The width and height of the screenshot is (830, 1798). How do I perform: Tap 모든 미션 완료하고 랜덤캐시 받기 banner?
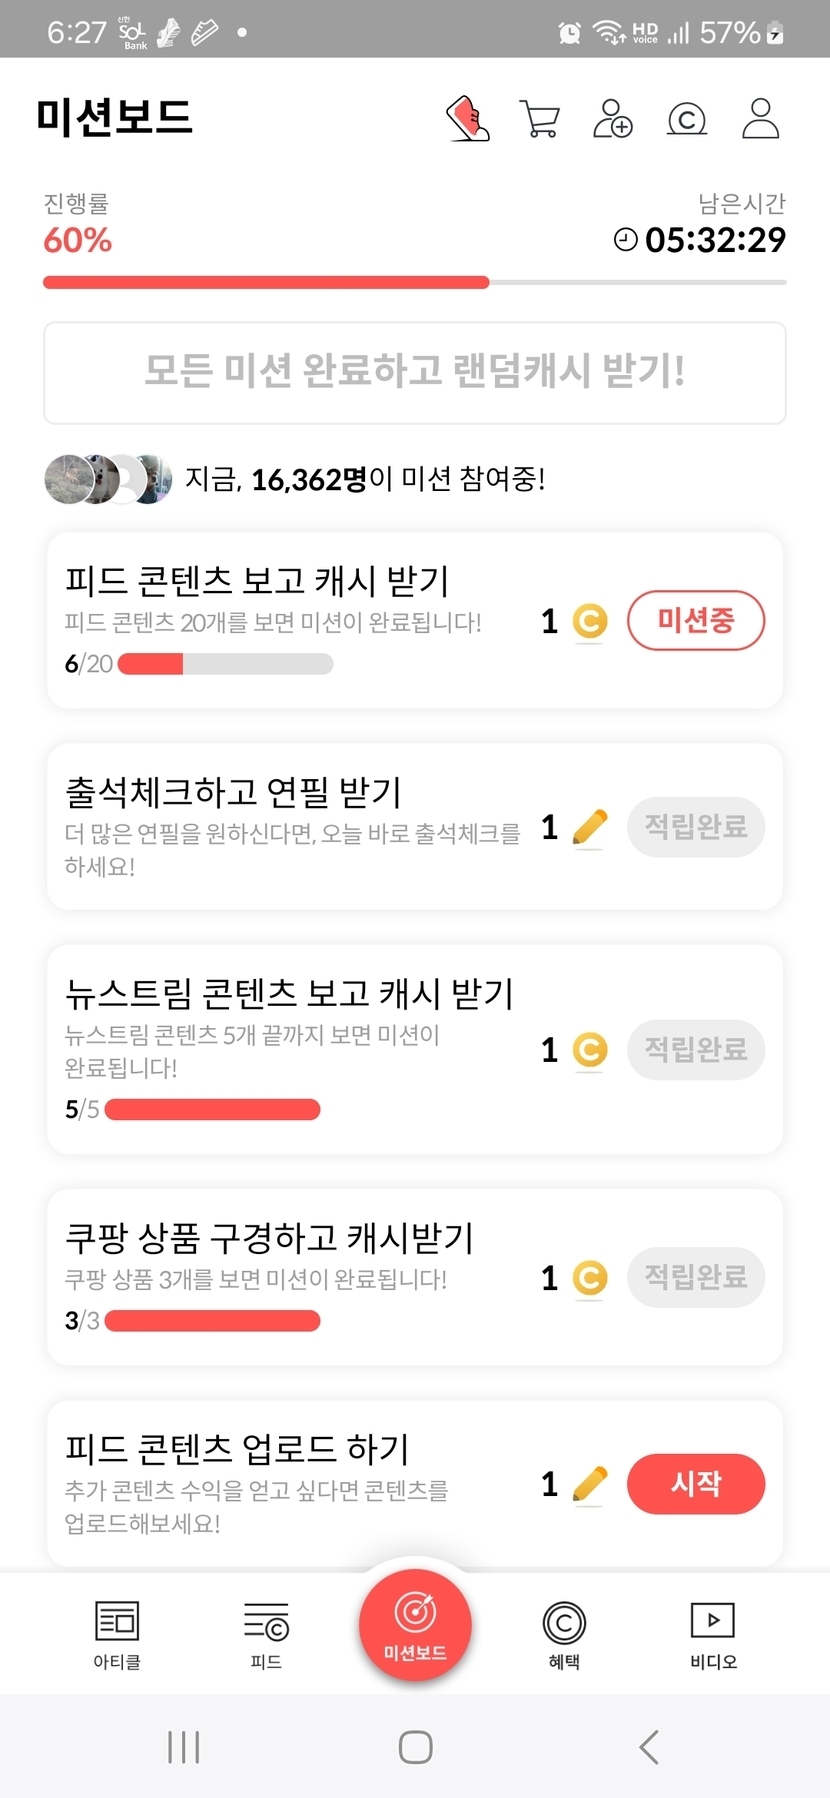click(415, 372)
